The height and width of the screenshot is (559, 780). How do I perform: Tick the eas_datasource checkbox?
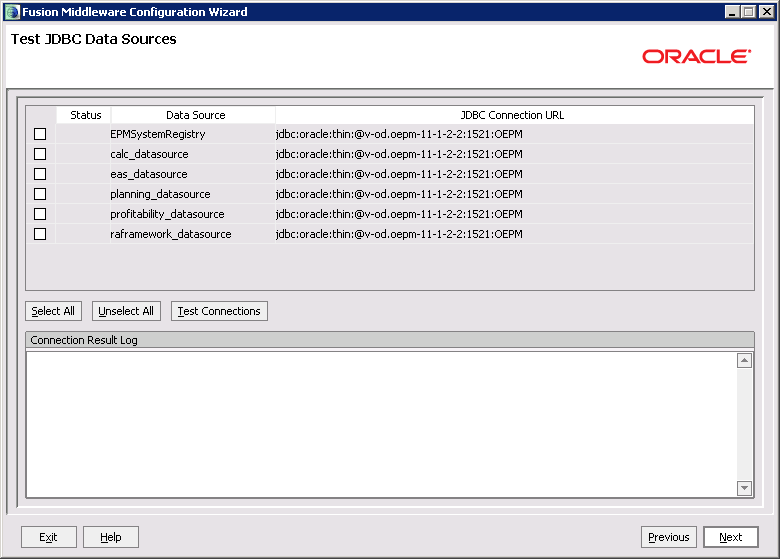pos(40,174)
